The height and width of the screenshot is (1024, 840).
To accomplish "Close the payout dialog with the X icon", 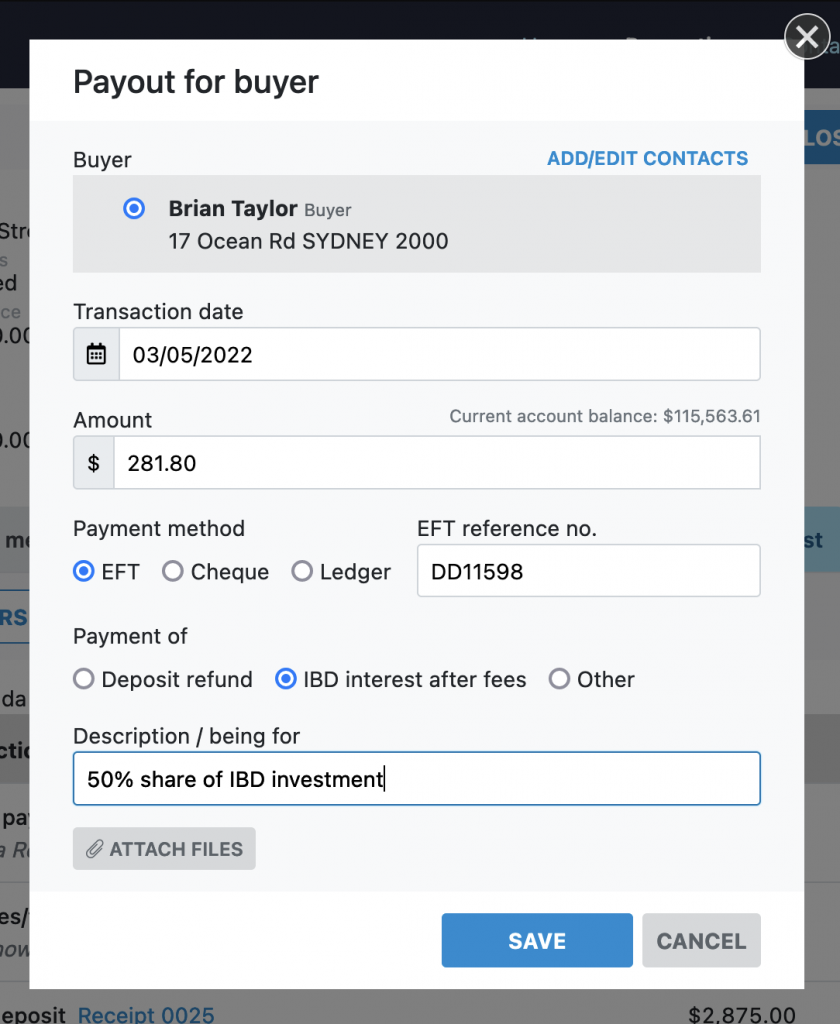I will 806,38.
